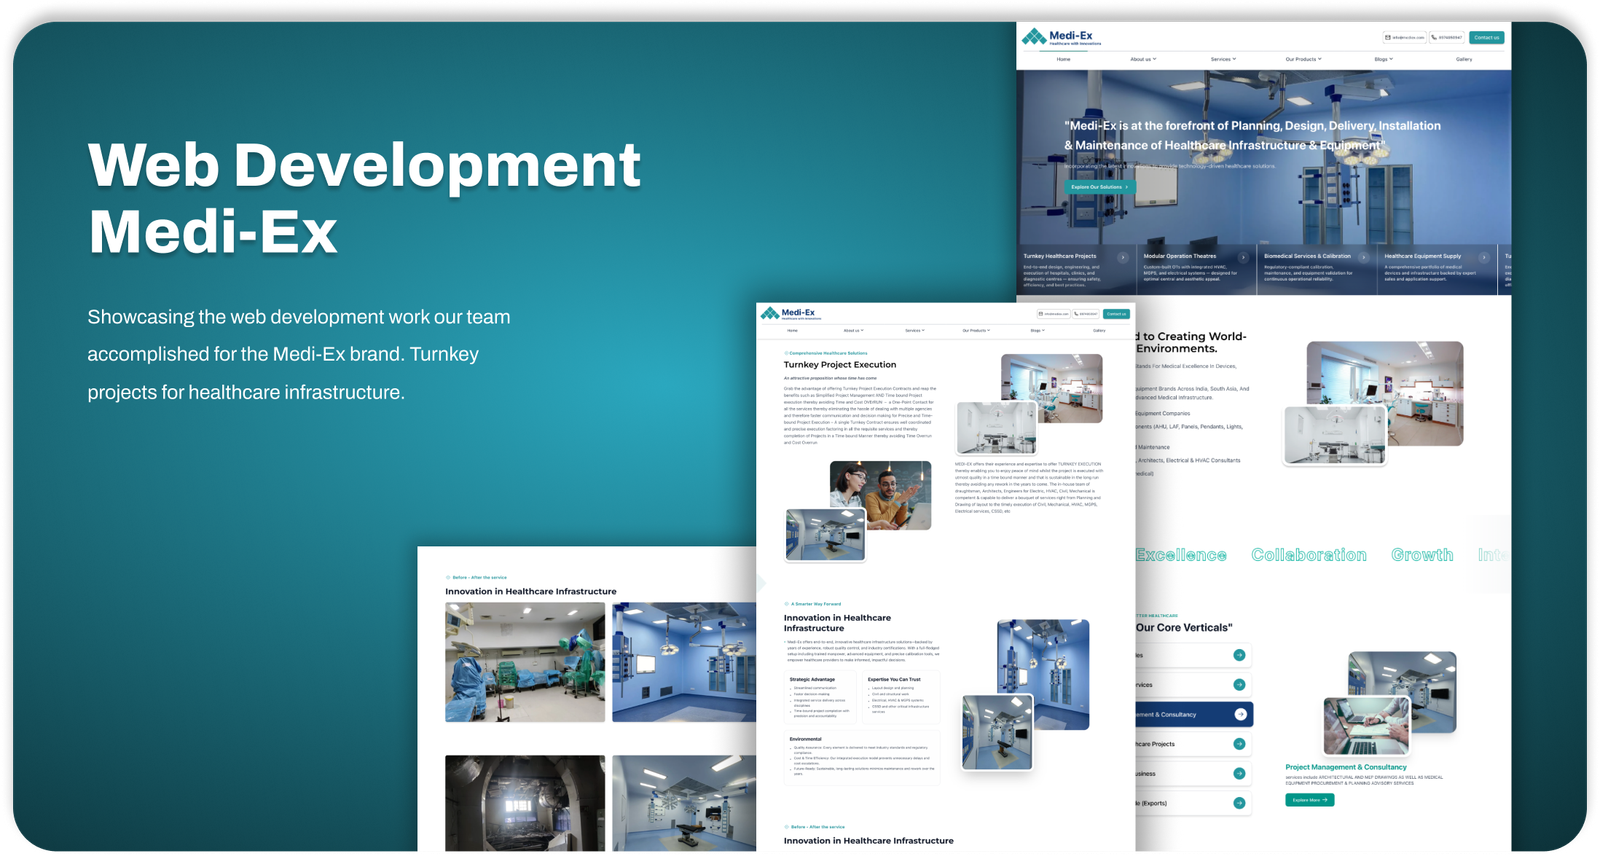Click the two people discussing photo

(x=881, y=495)
